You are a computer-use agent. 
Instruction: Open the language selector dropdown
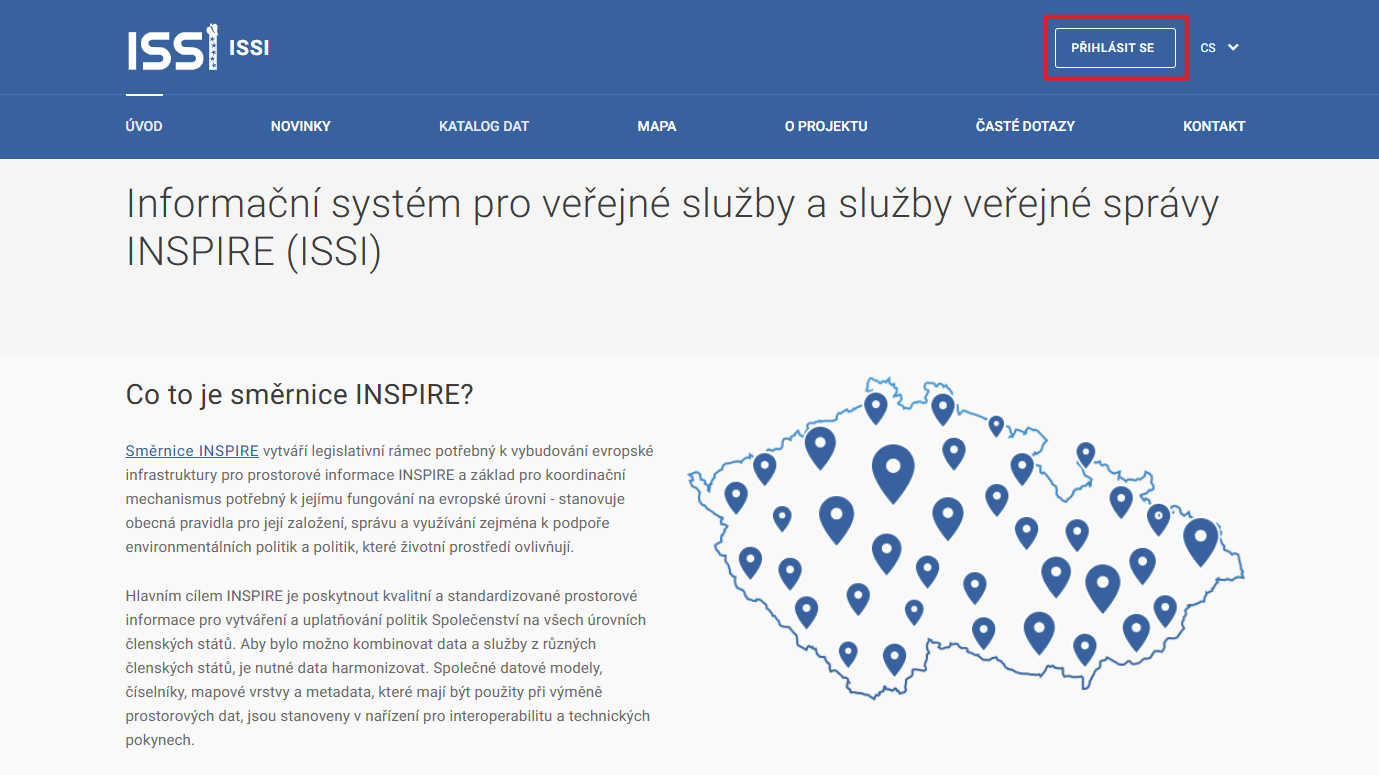(1218, 47)
